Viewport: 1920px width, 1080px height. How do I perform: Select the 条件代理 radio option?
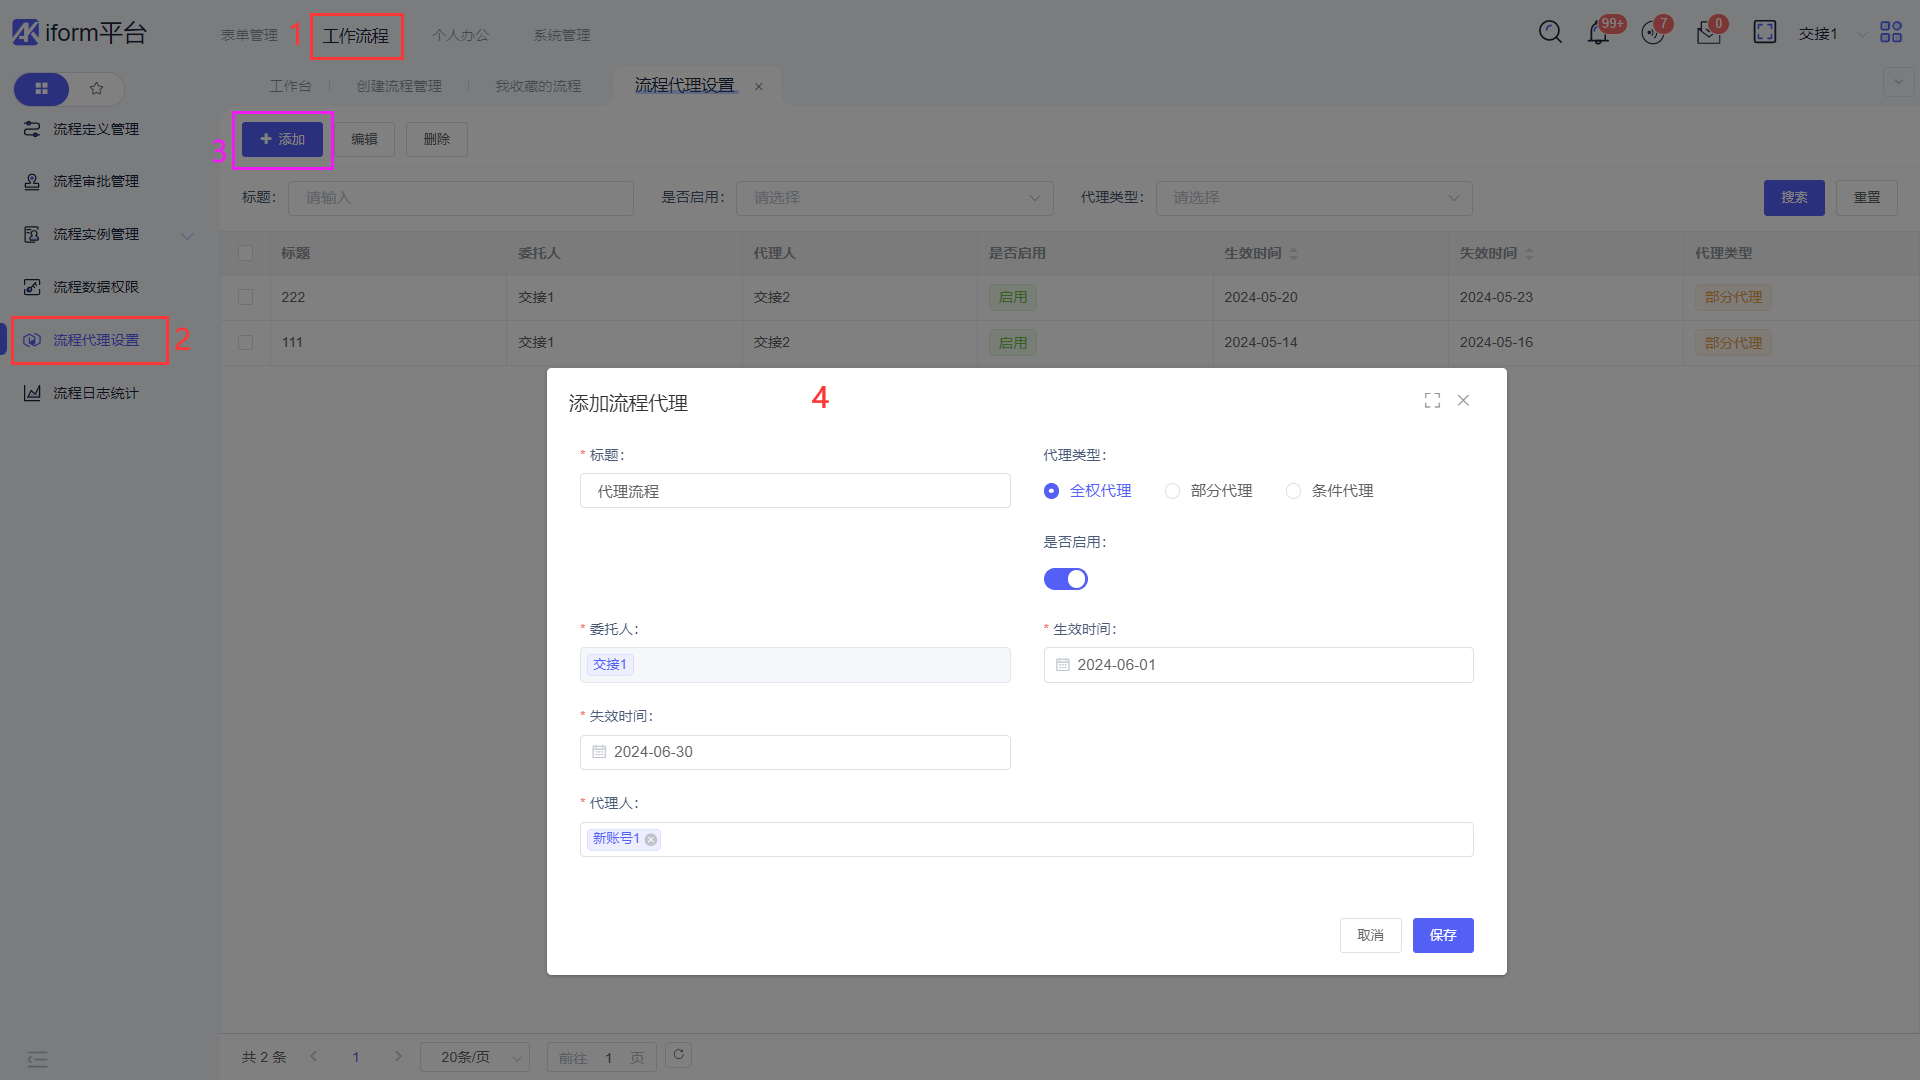coord(1293,491)
